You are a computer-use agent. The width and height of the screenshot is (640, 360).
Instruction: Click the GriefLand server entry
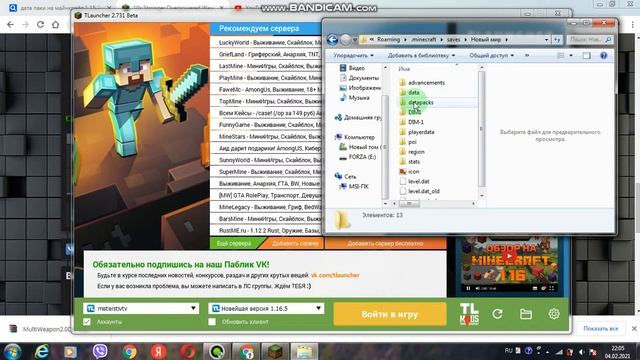click(266, 54)
